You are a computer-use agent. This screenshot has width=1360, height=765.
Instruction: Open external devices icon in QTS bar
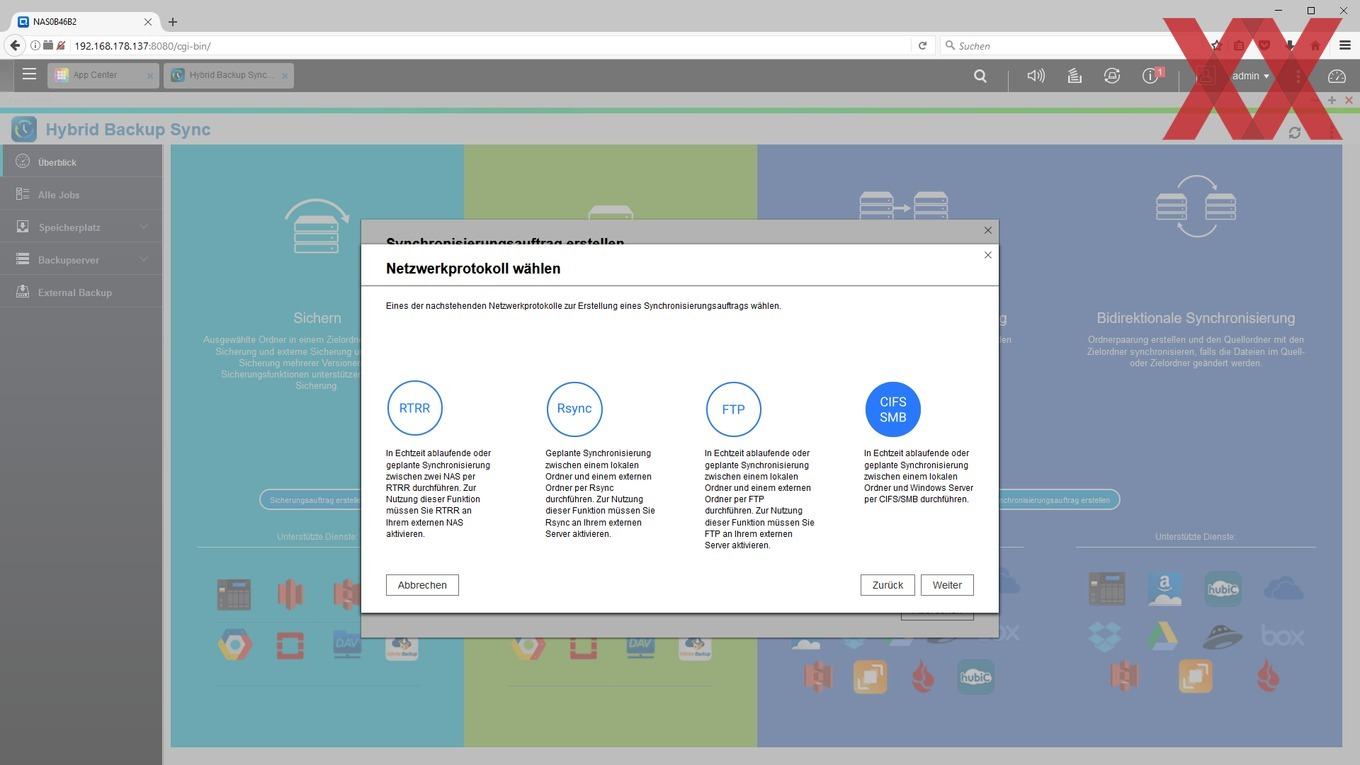click(x=1112, y=76)
